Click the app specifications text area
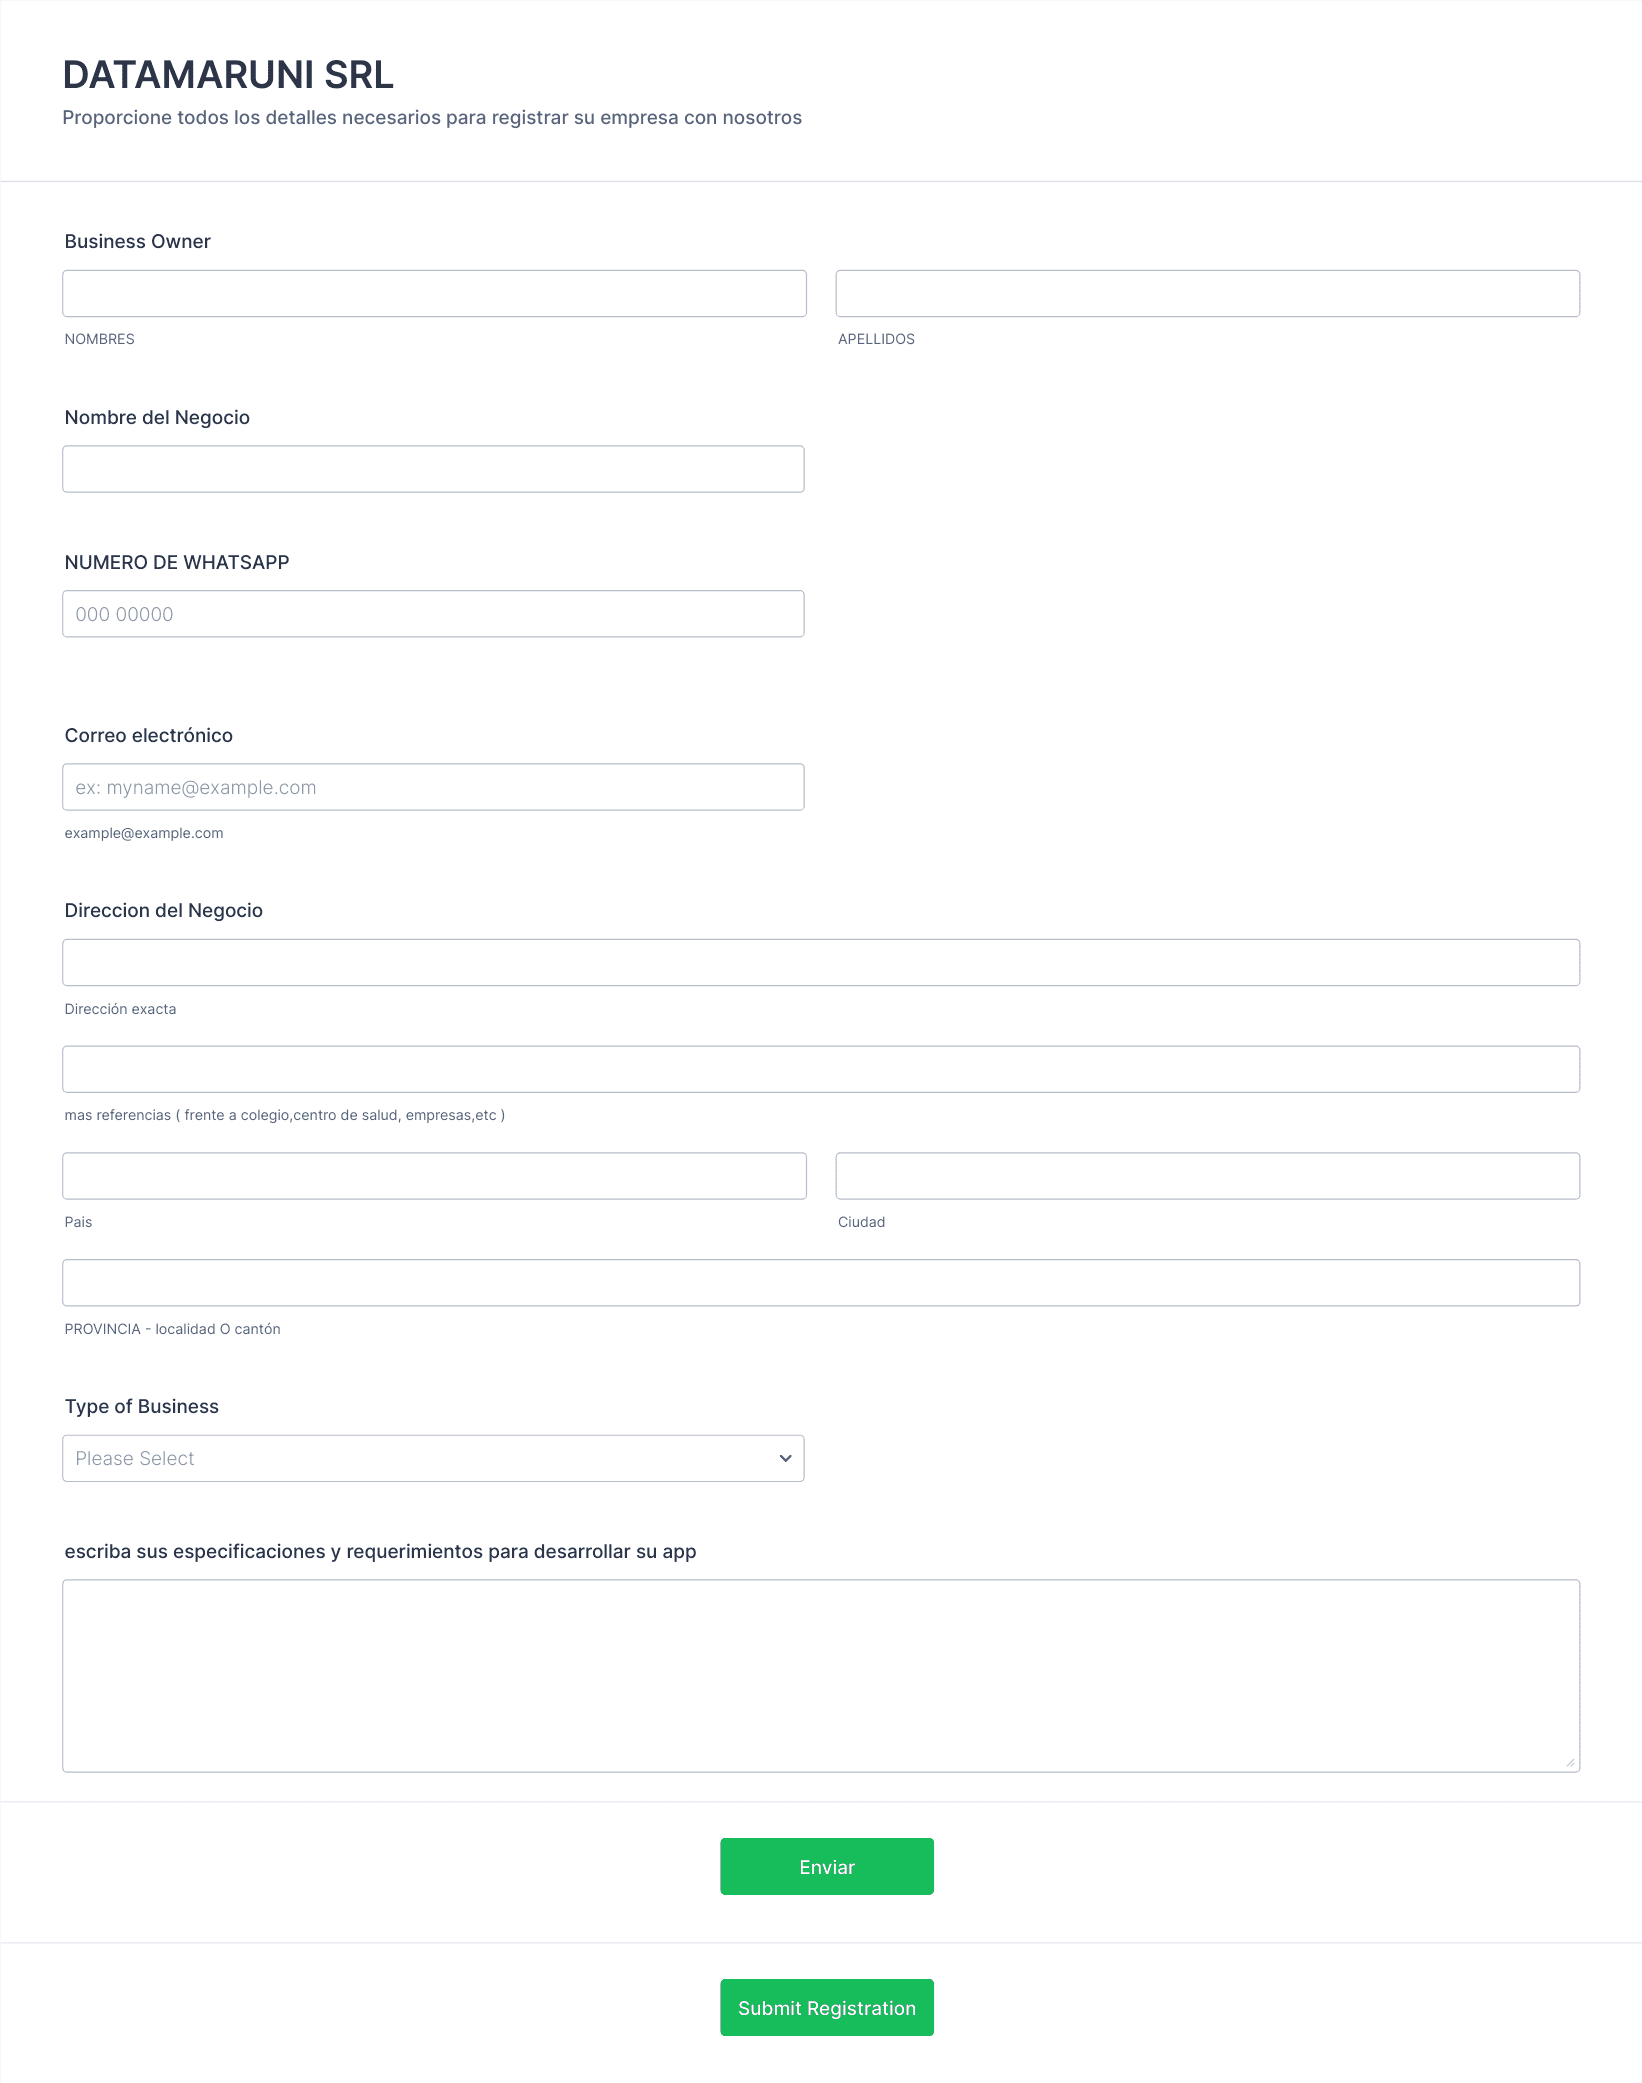 [820, 1675]
